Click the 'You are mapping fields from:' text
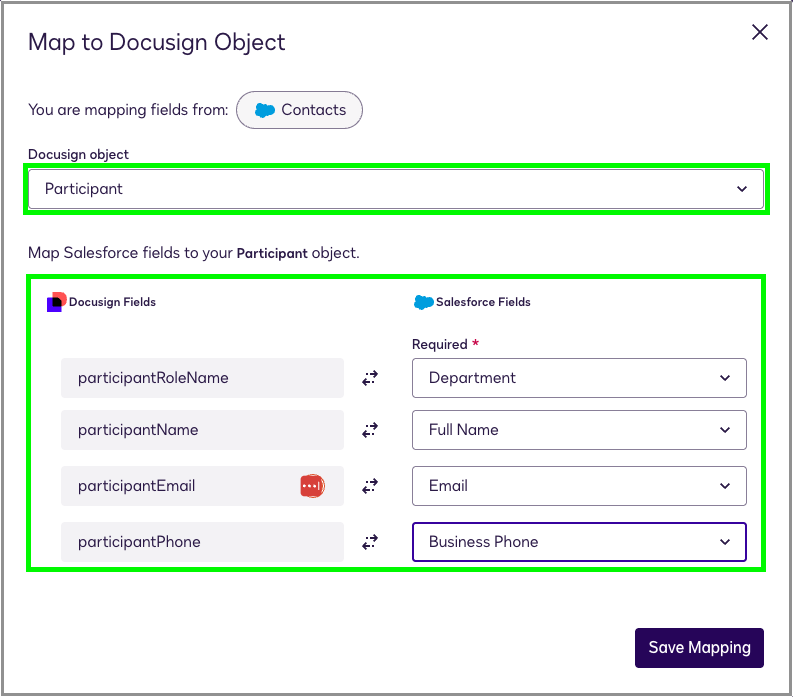This screenshot has height=697, width=793. click(128, 110)
